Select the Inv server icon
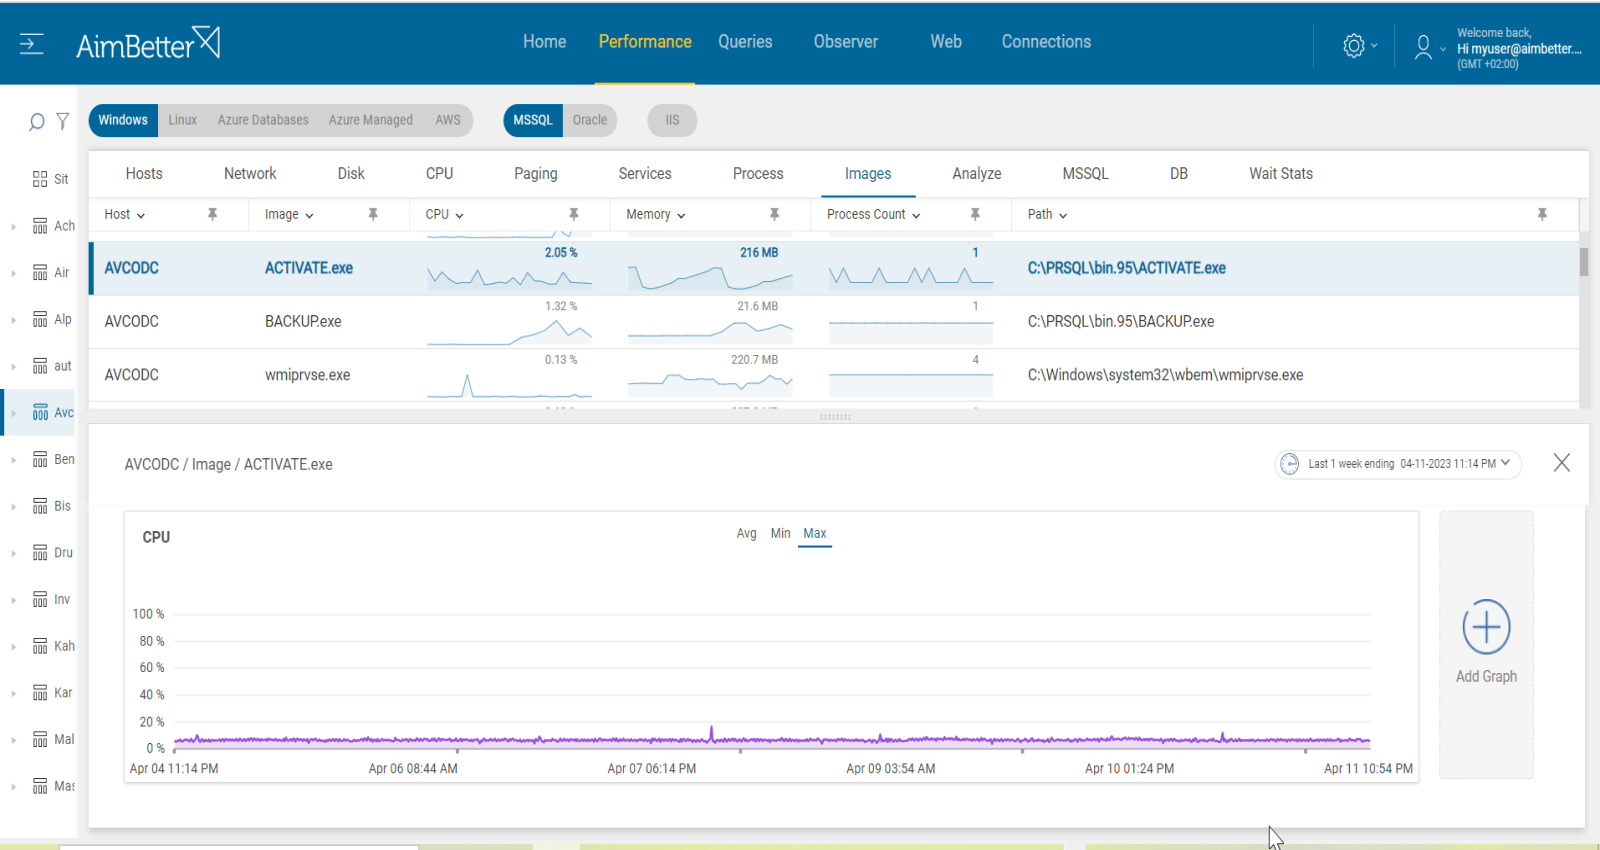Image resolution: width=1600 pixels, height=850 pixels. (40, 600)
